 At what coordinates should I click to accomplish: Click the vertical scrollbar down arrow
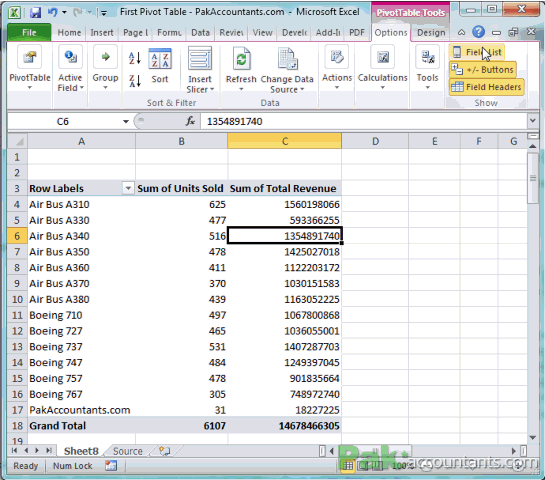(532, 438)
